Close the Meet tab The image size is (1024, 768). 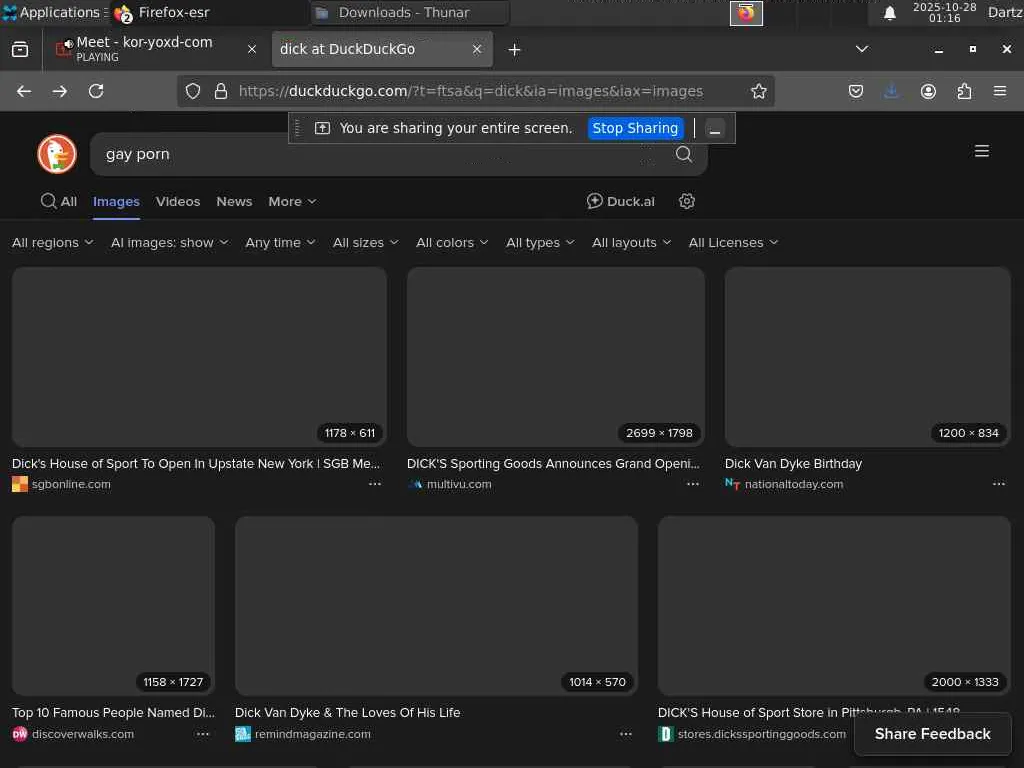[x=251, y=49]
